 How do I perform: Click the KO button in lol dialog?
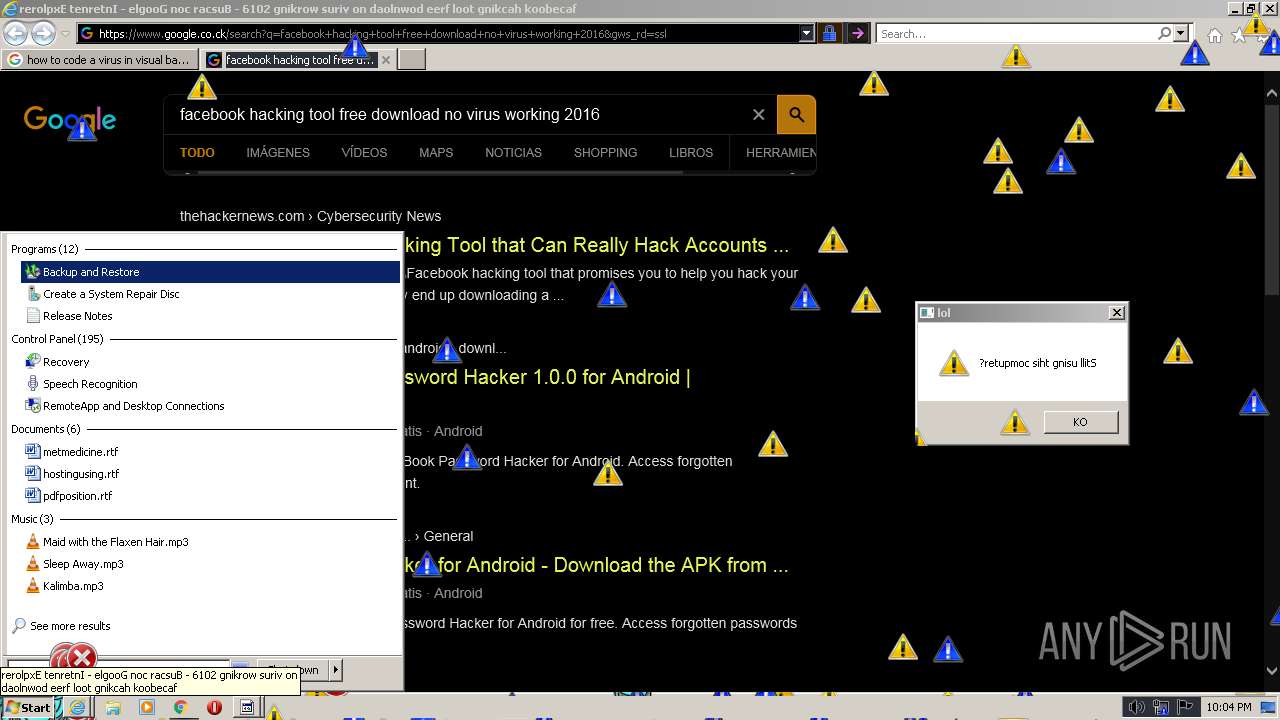pyautogui.click(x=1080, y=422)
